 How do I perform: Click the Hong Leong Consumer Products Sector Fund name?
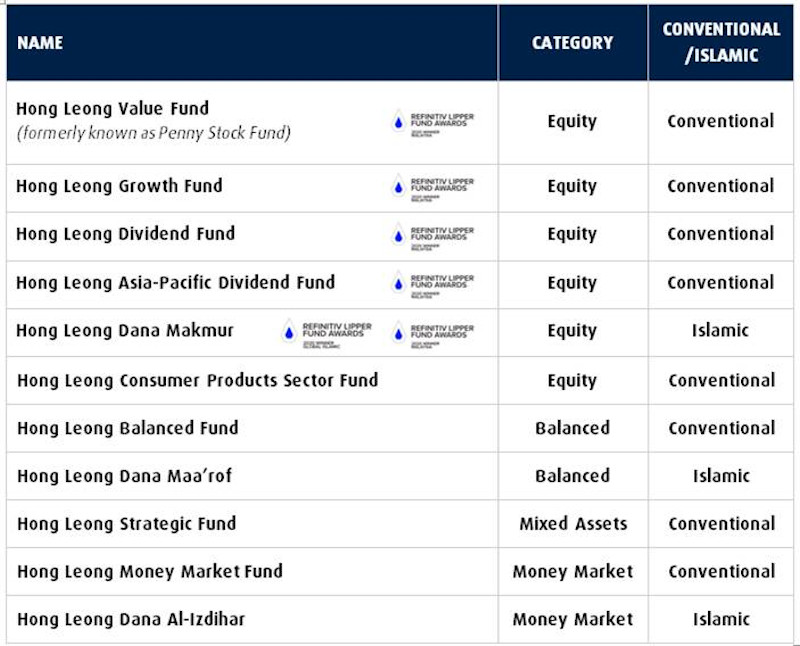(197, 380)
